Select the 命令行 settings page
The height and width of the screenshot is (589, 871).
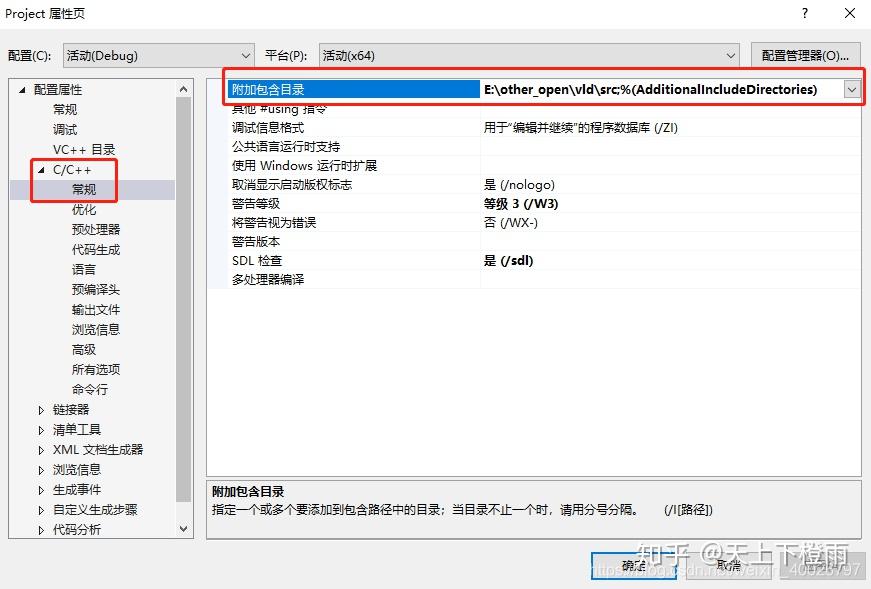click(x=92, y=389)
